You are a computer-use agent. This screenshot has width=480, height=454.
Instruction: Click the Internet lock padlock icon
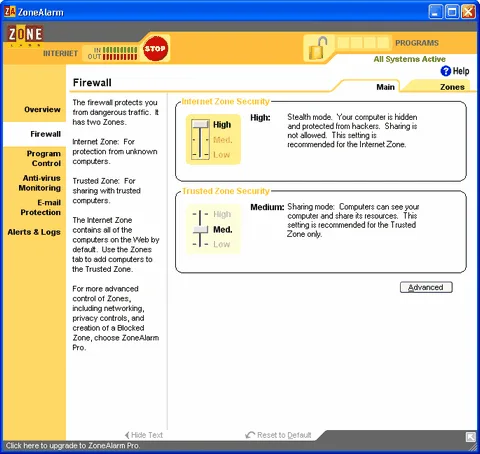point(318,49)
